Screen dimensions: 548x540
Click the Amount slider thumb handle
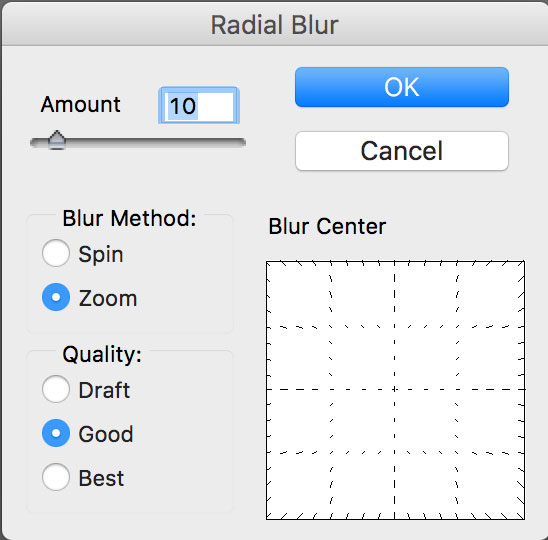[x=57, y=140]
